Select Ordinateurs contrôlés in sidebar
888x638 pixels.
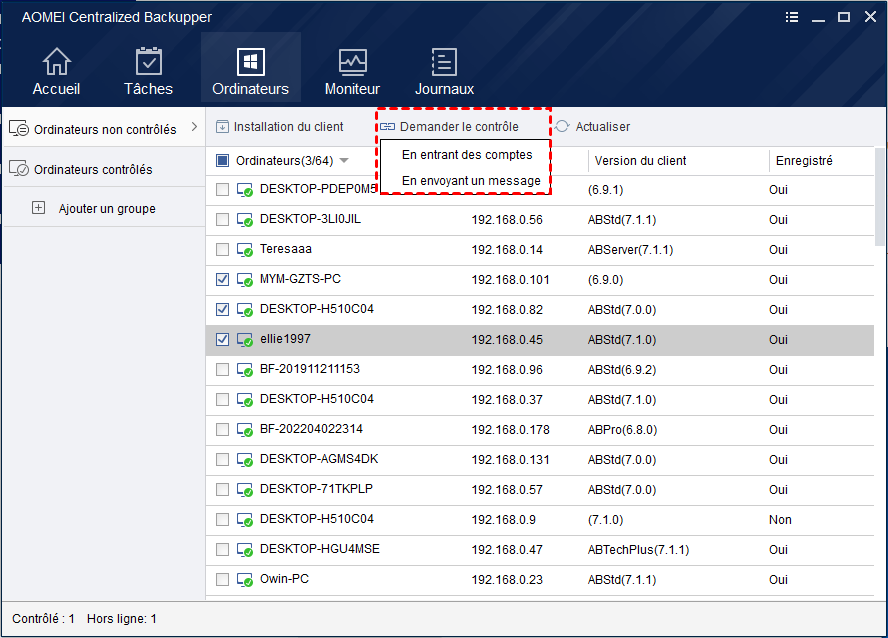[x=93, y=169]
